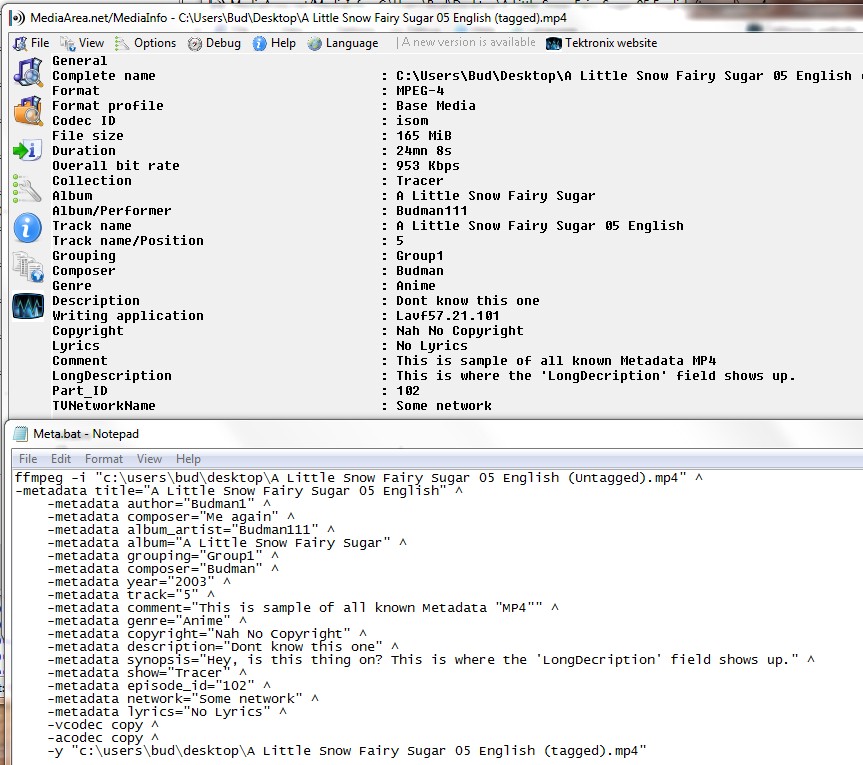The width and height of the screenshot is (863, 765).
Task: Click the Help blue info icon in menu bar
Action: click(x=260, y=43)
